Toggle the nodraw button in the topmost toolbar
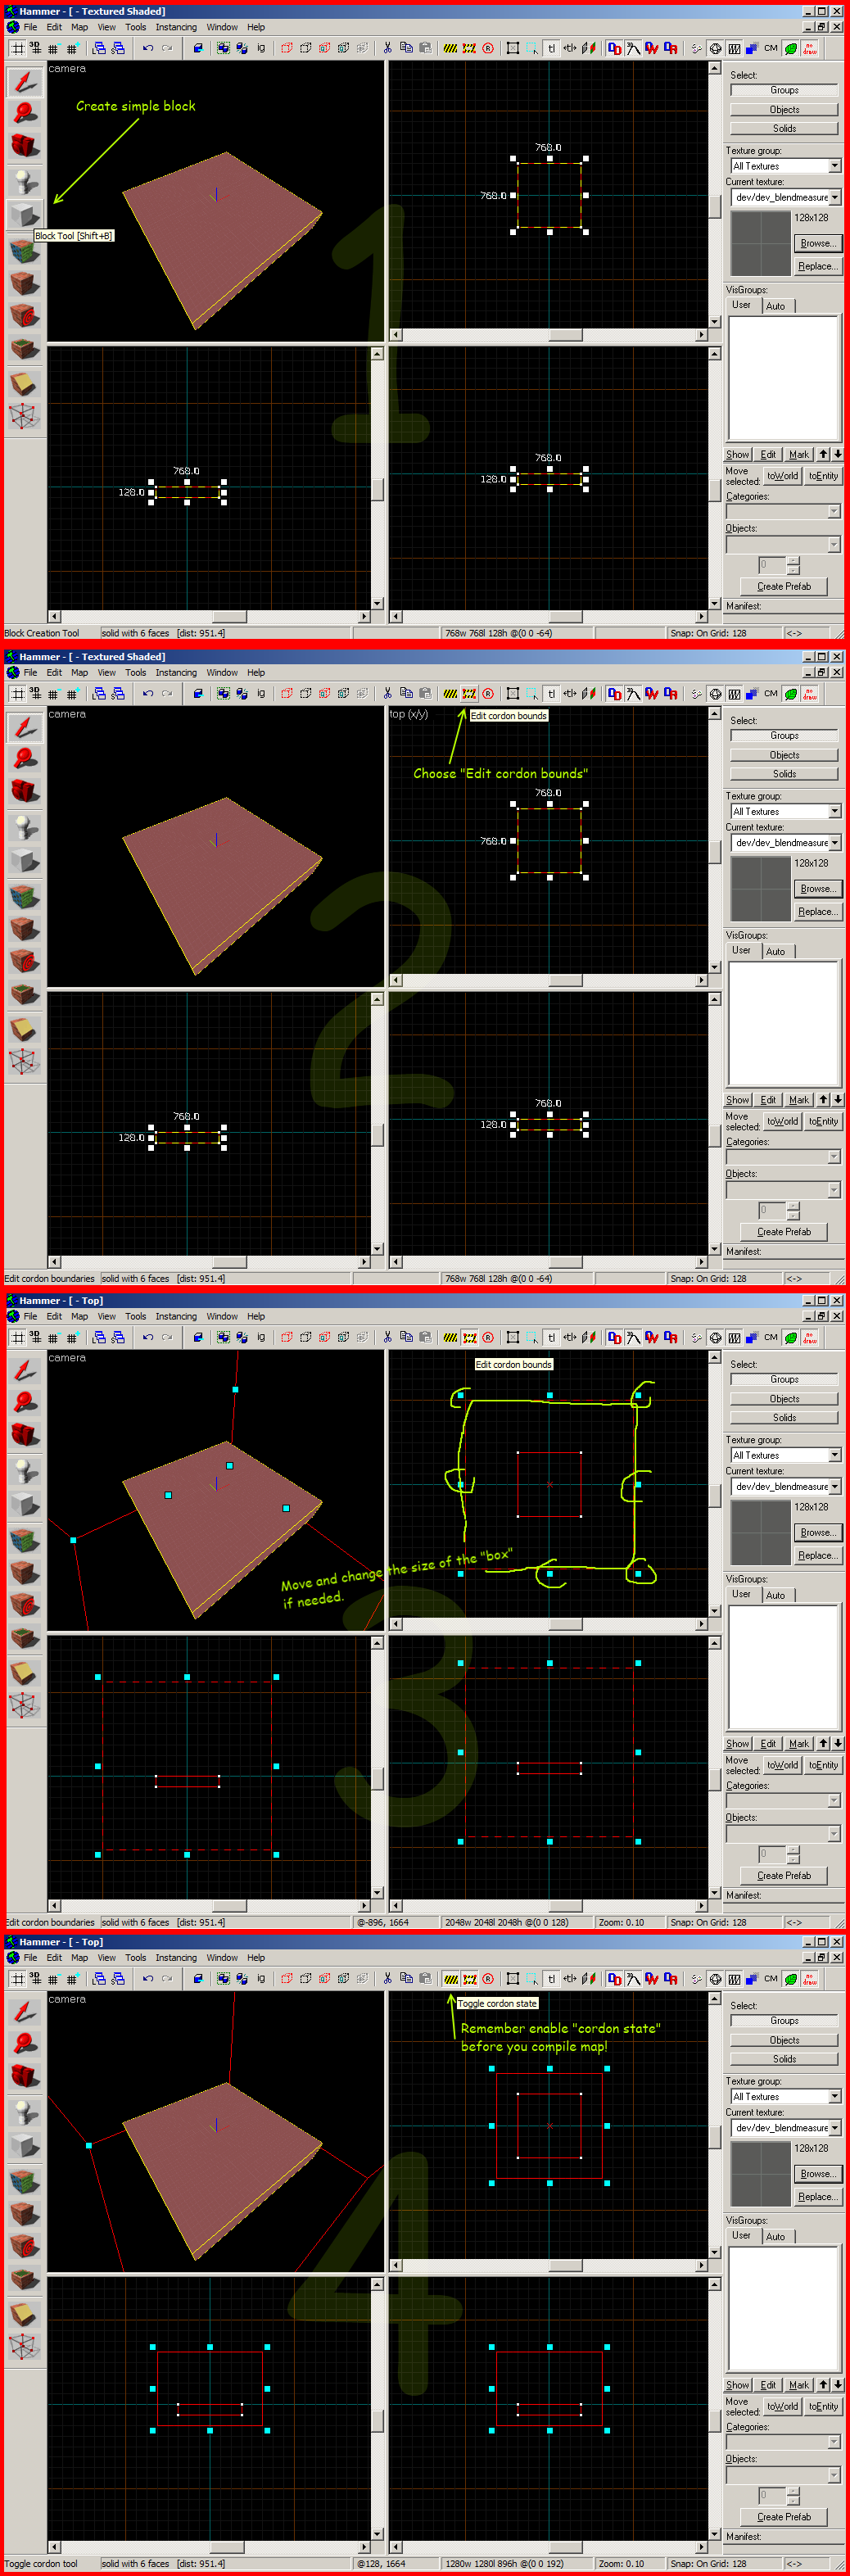This screenshot has width=850, height=2576. (810, 48)
